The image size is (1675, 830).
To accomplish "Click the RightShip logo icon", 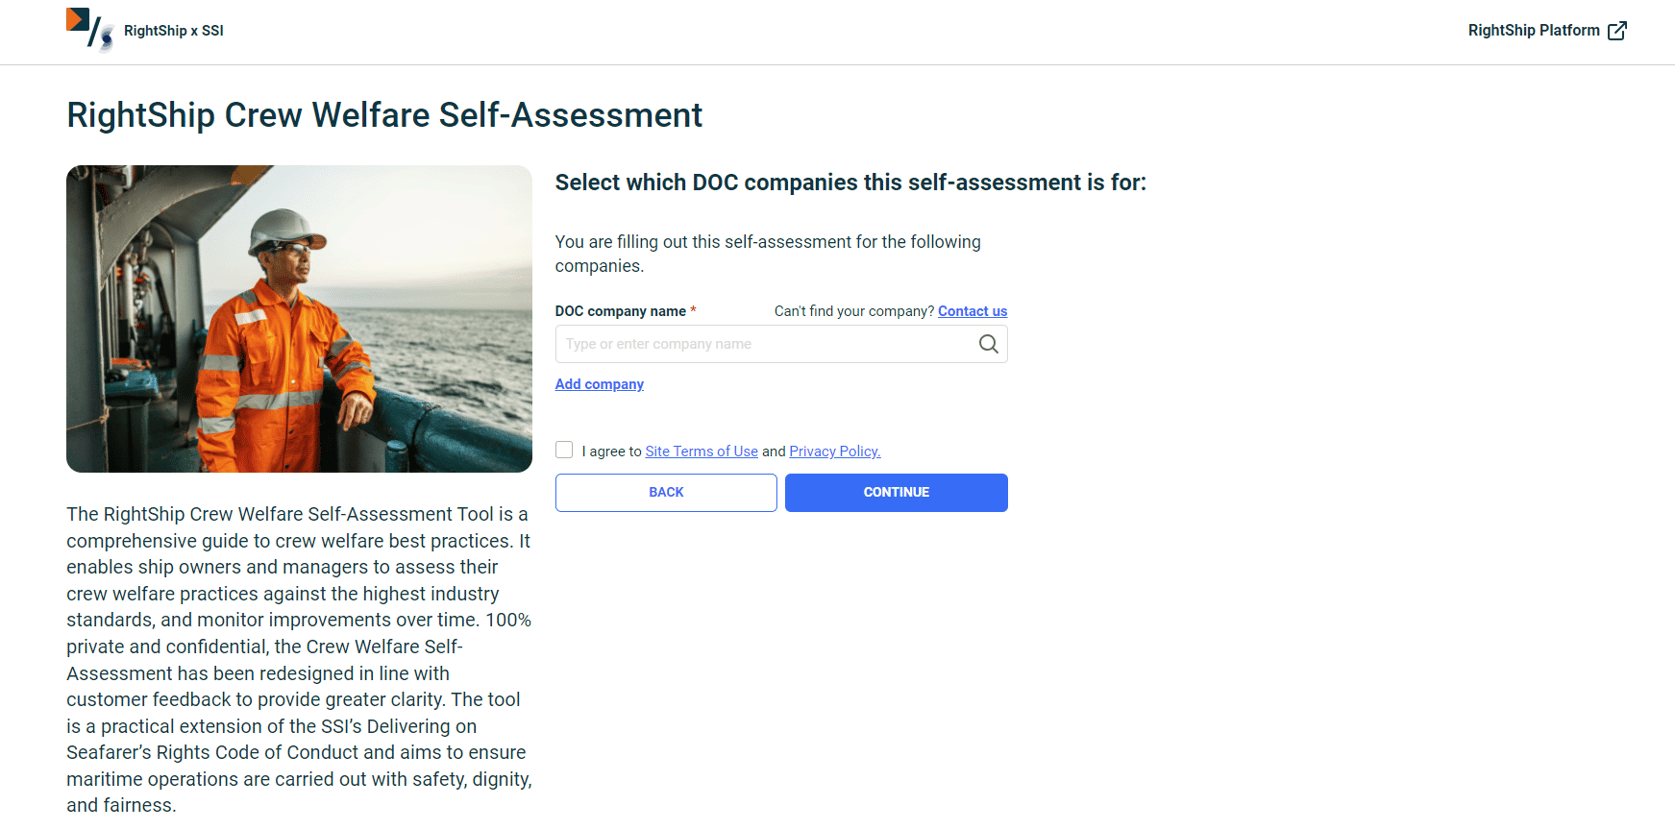I will click(x=88, y=29).
